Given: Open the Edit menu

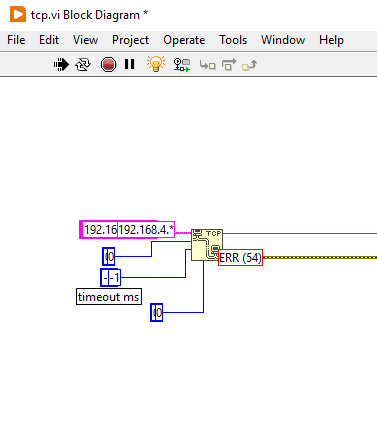Looking at the screenshot, I should pyautogui.click(x=49, y=40).
